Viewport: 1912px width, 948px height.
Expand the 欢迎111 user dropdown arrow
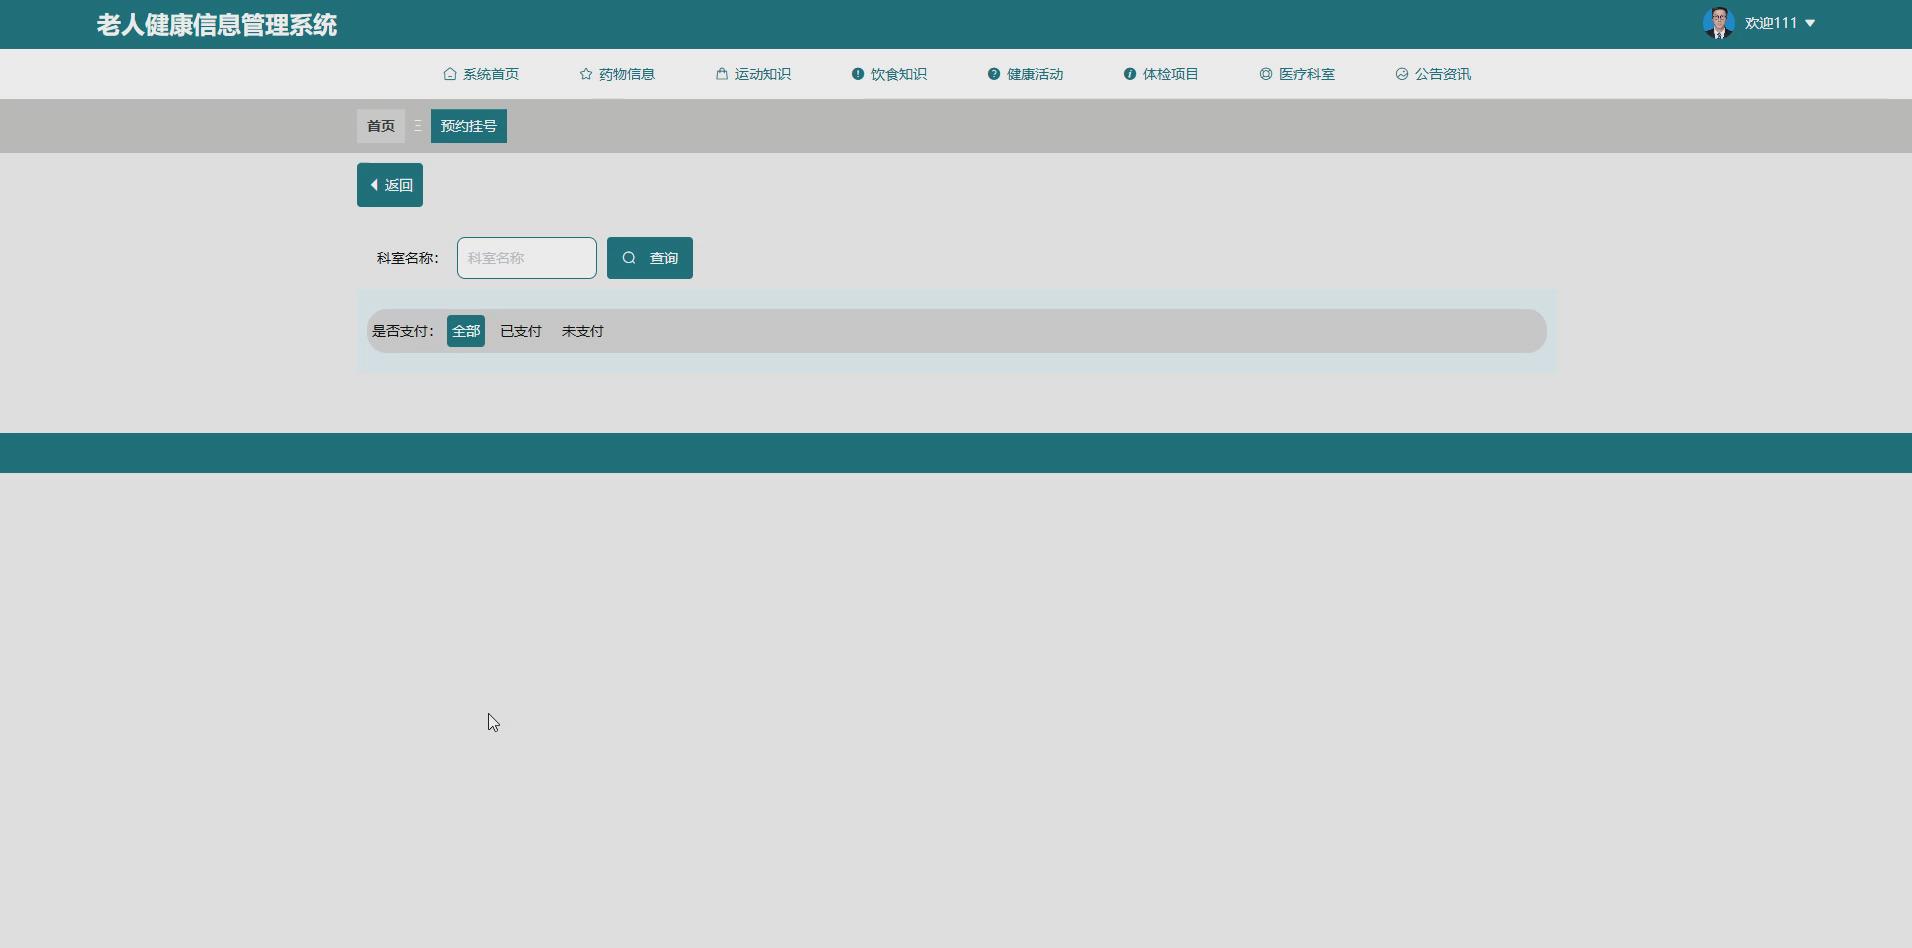point(1810,23)
